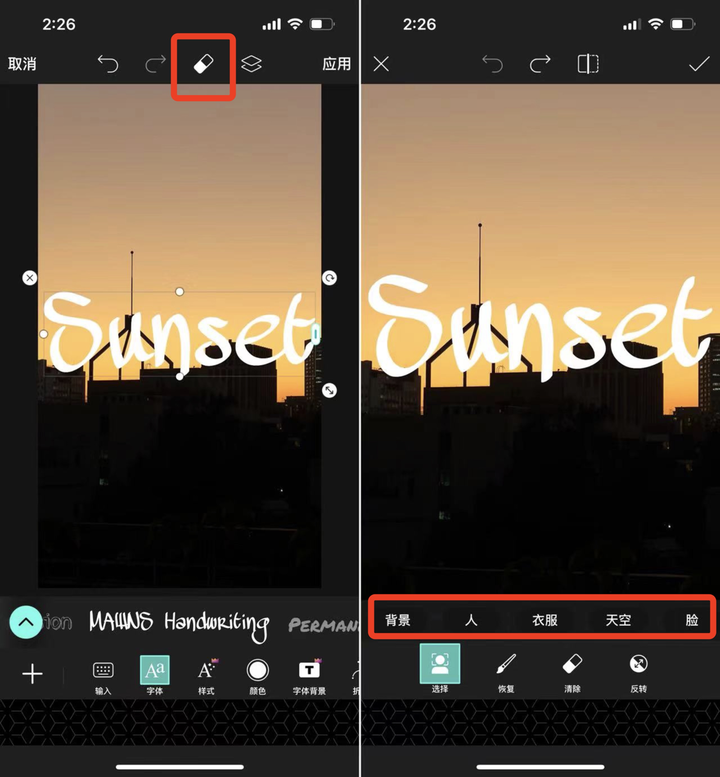
Task: Open 样式 text style tool
Action: tap(207, 677)
